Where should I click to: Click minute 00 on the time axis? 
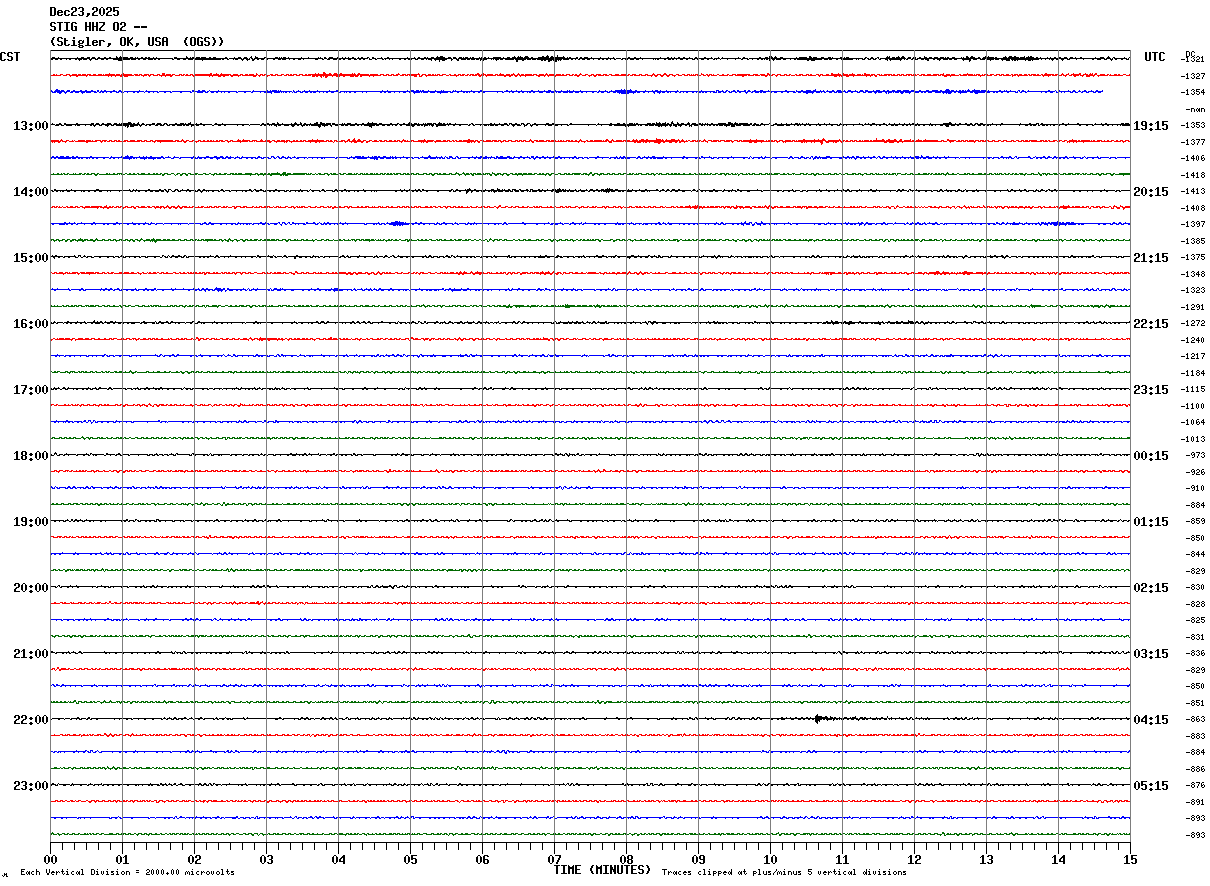point(50,859)
